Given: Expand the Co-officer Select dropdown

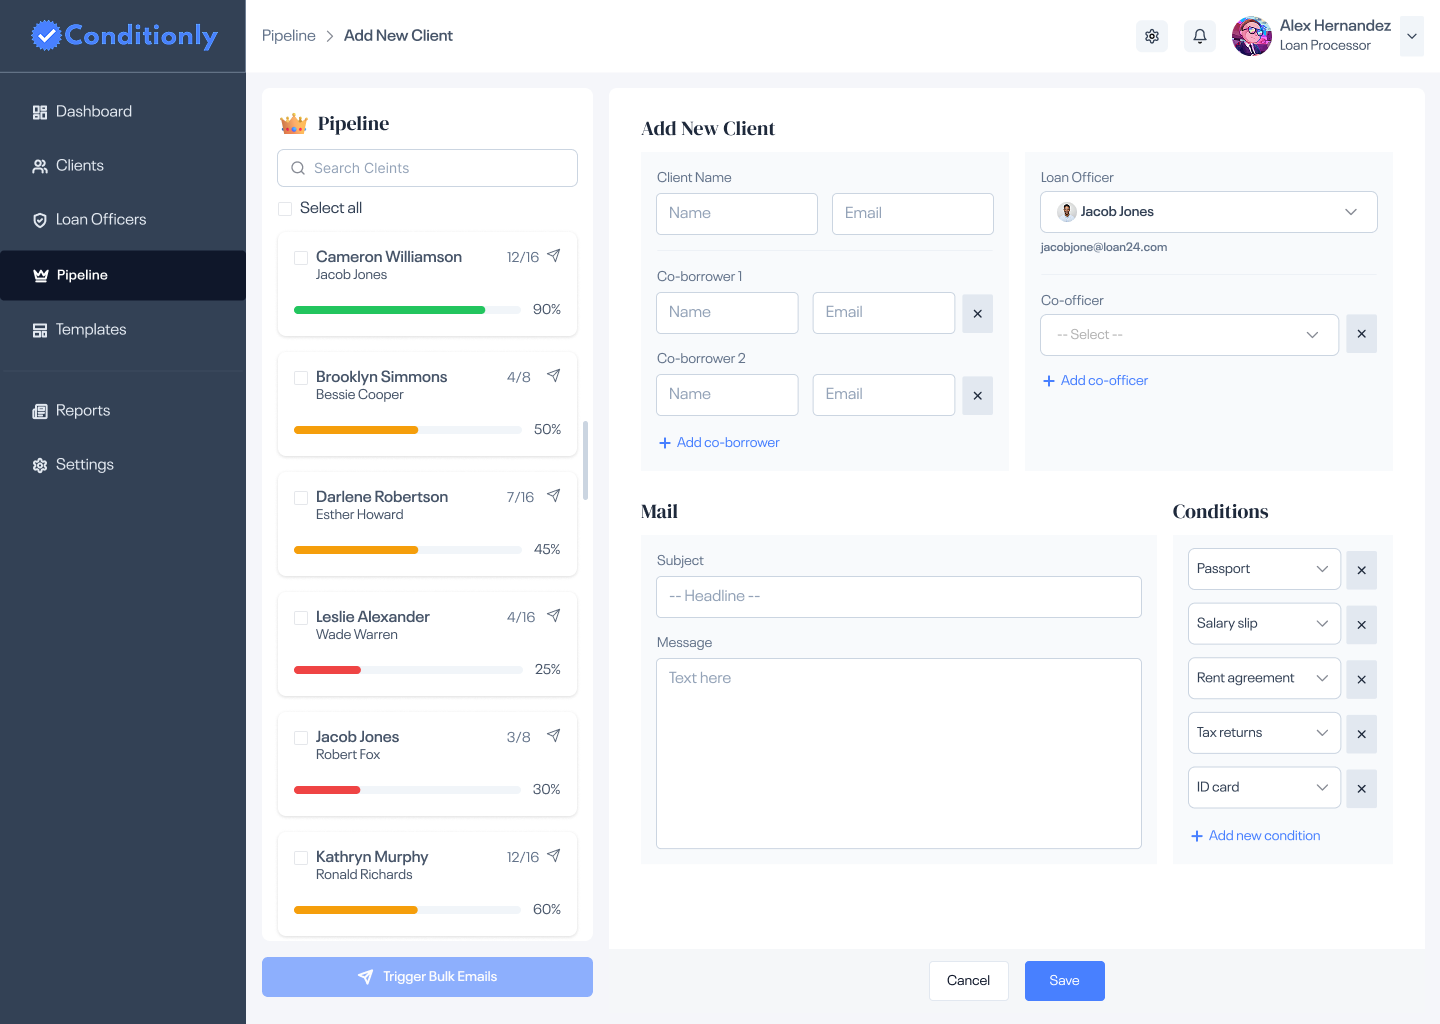Looking at the screenshot, I should (1189, 335).
